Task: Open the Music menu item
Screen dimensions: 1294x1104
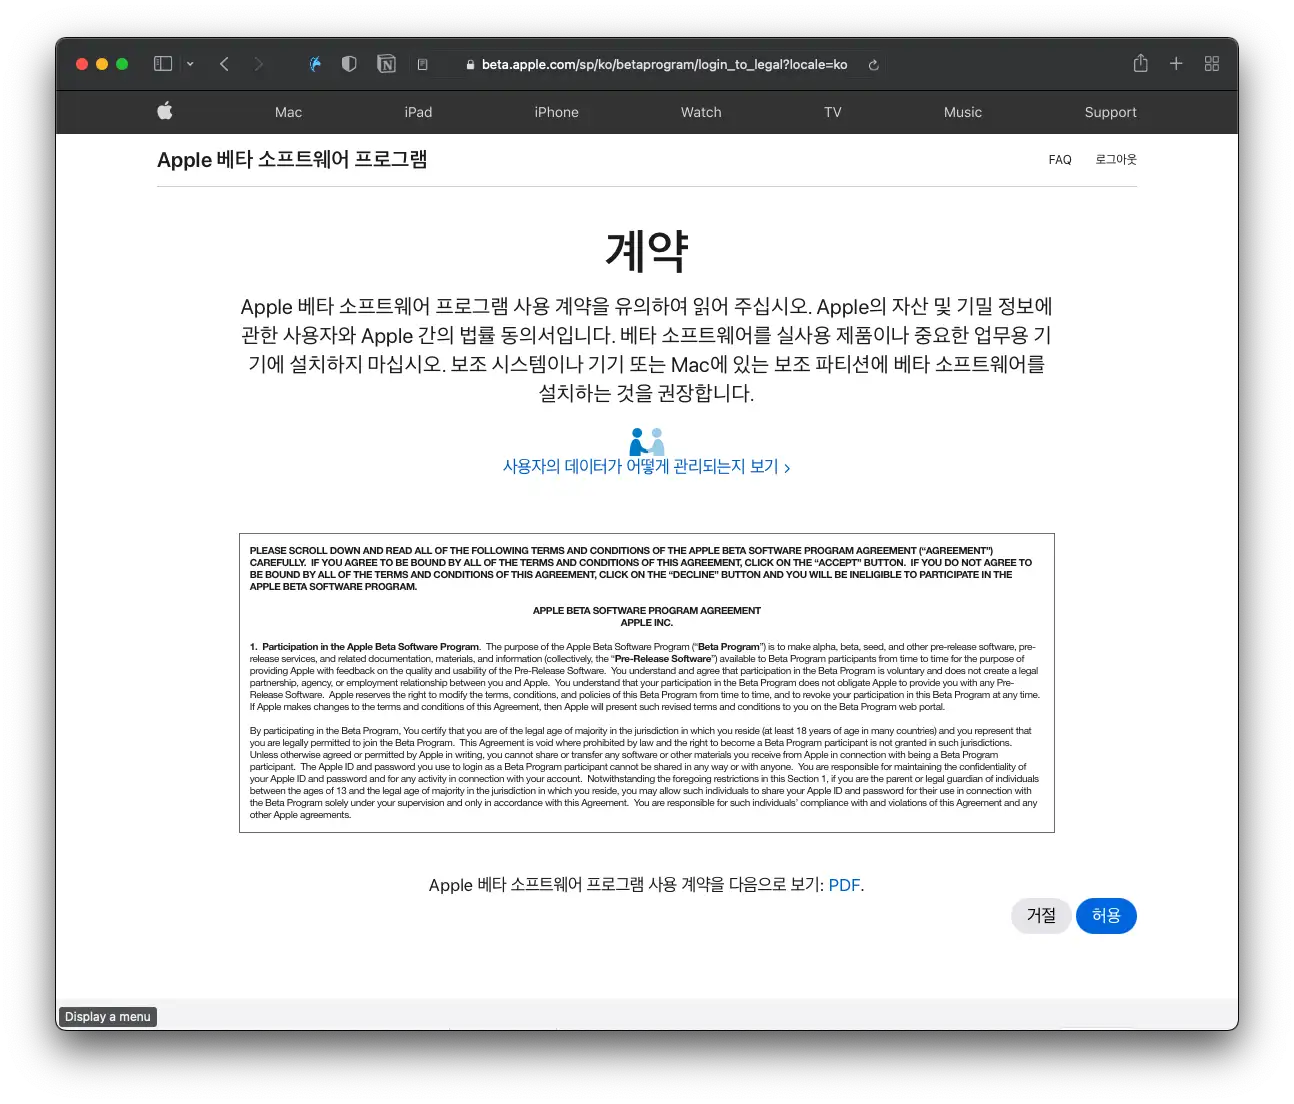Action: [x=963, y=112]
